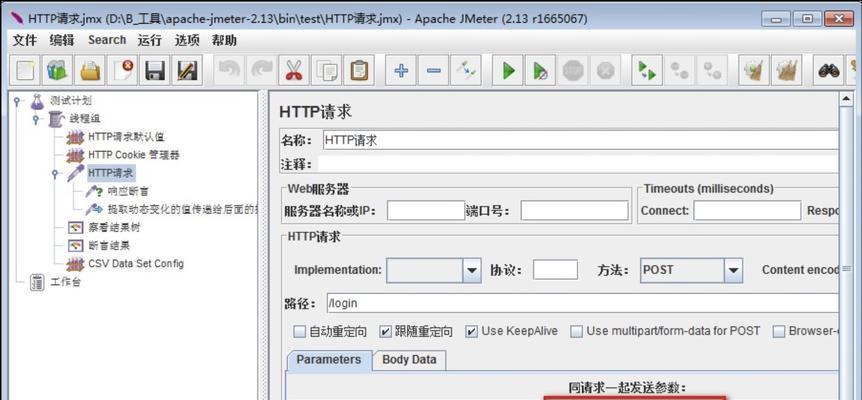This screenshot has height=400, width=862.
Task: Start the test with green play icon
Action: click(508, 70)
